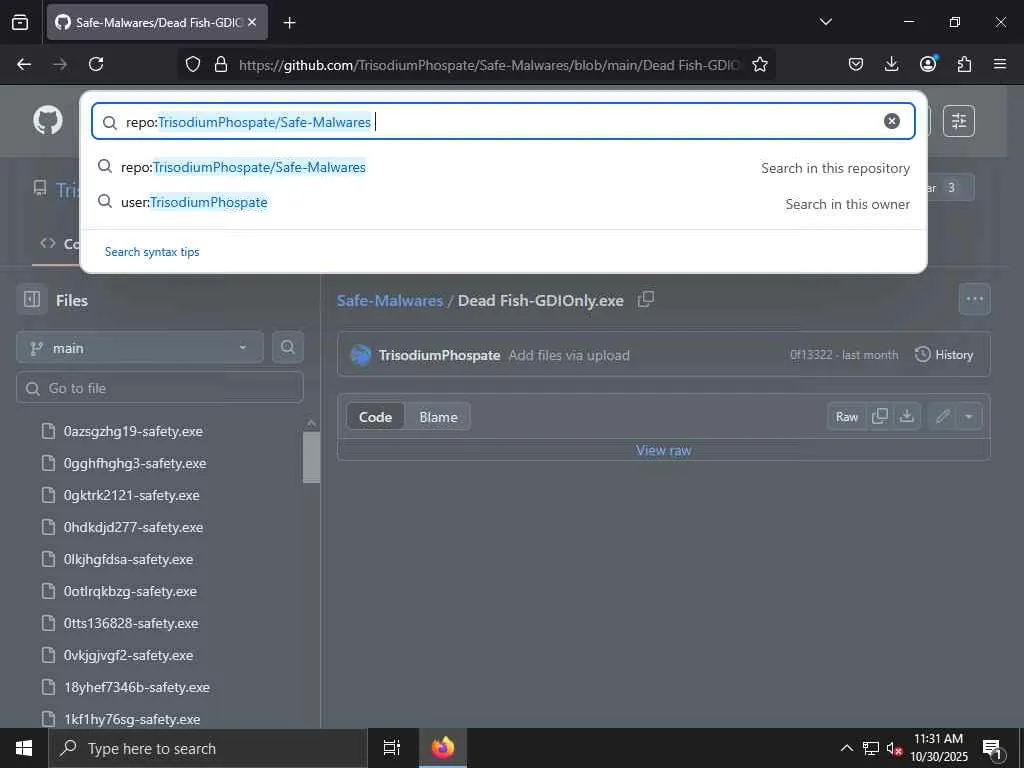Click the file tree scrollbar thumb
The height and width of the screenshot is (768, 1024).
click(x=312, y=457)
